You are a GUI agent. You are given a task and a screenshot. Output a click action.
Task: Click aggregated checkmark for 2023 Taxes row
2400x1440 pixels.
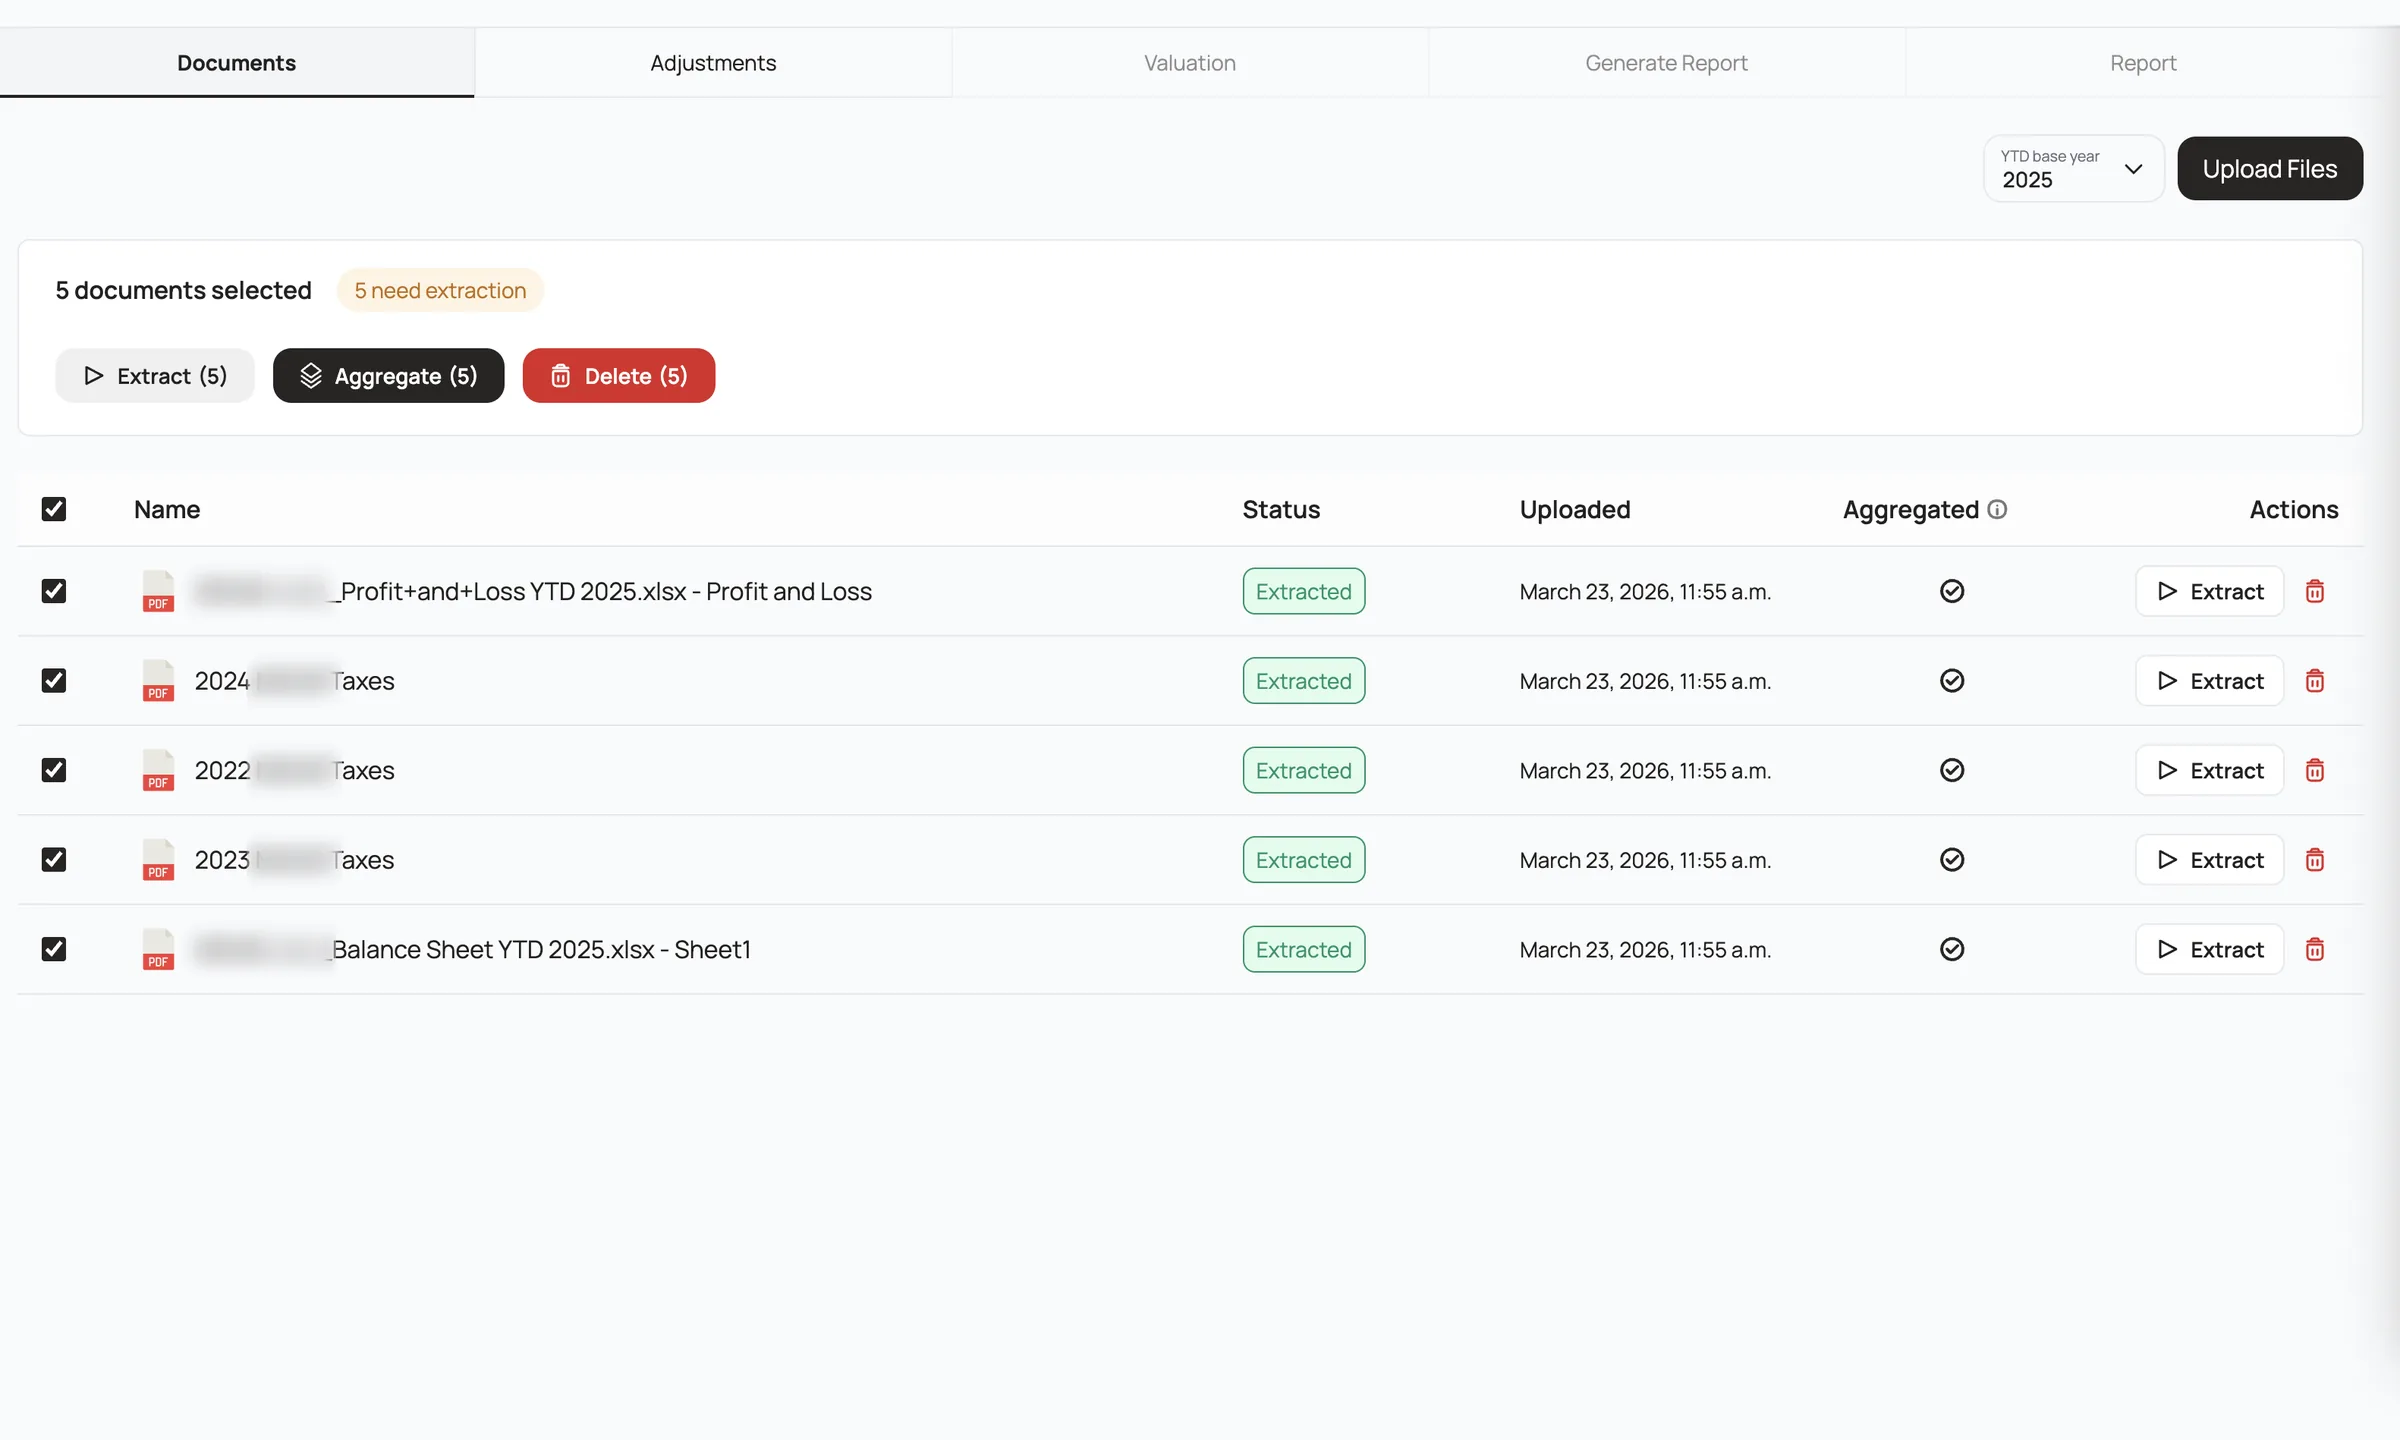coord(1952,859)
